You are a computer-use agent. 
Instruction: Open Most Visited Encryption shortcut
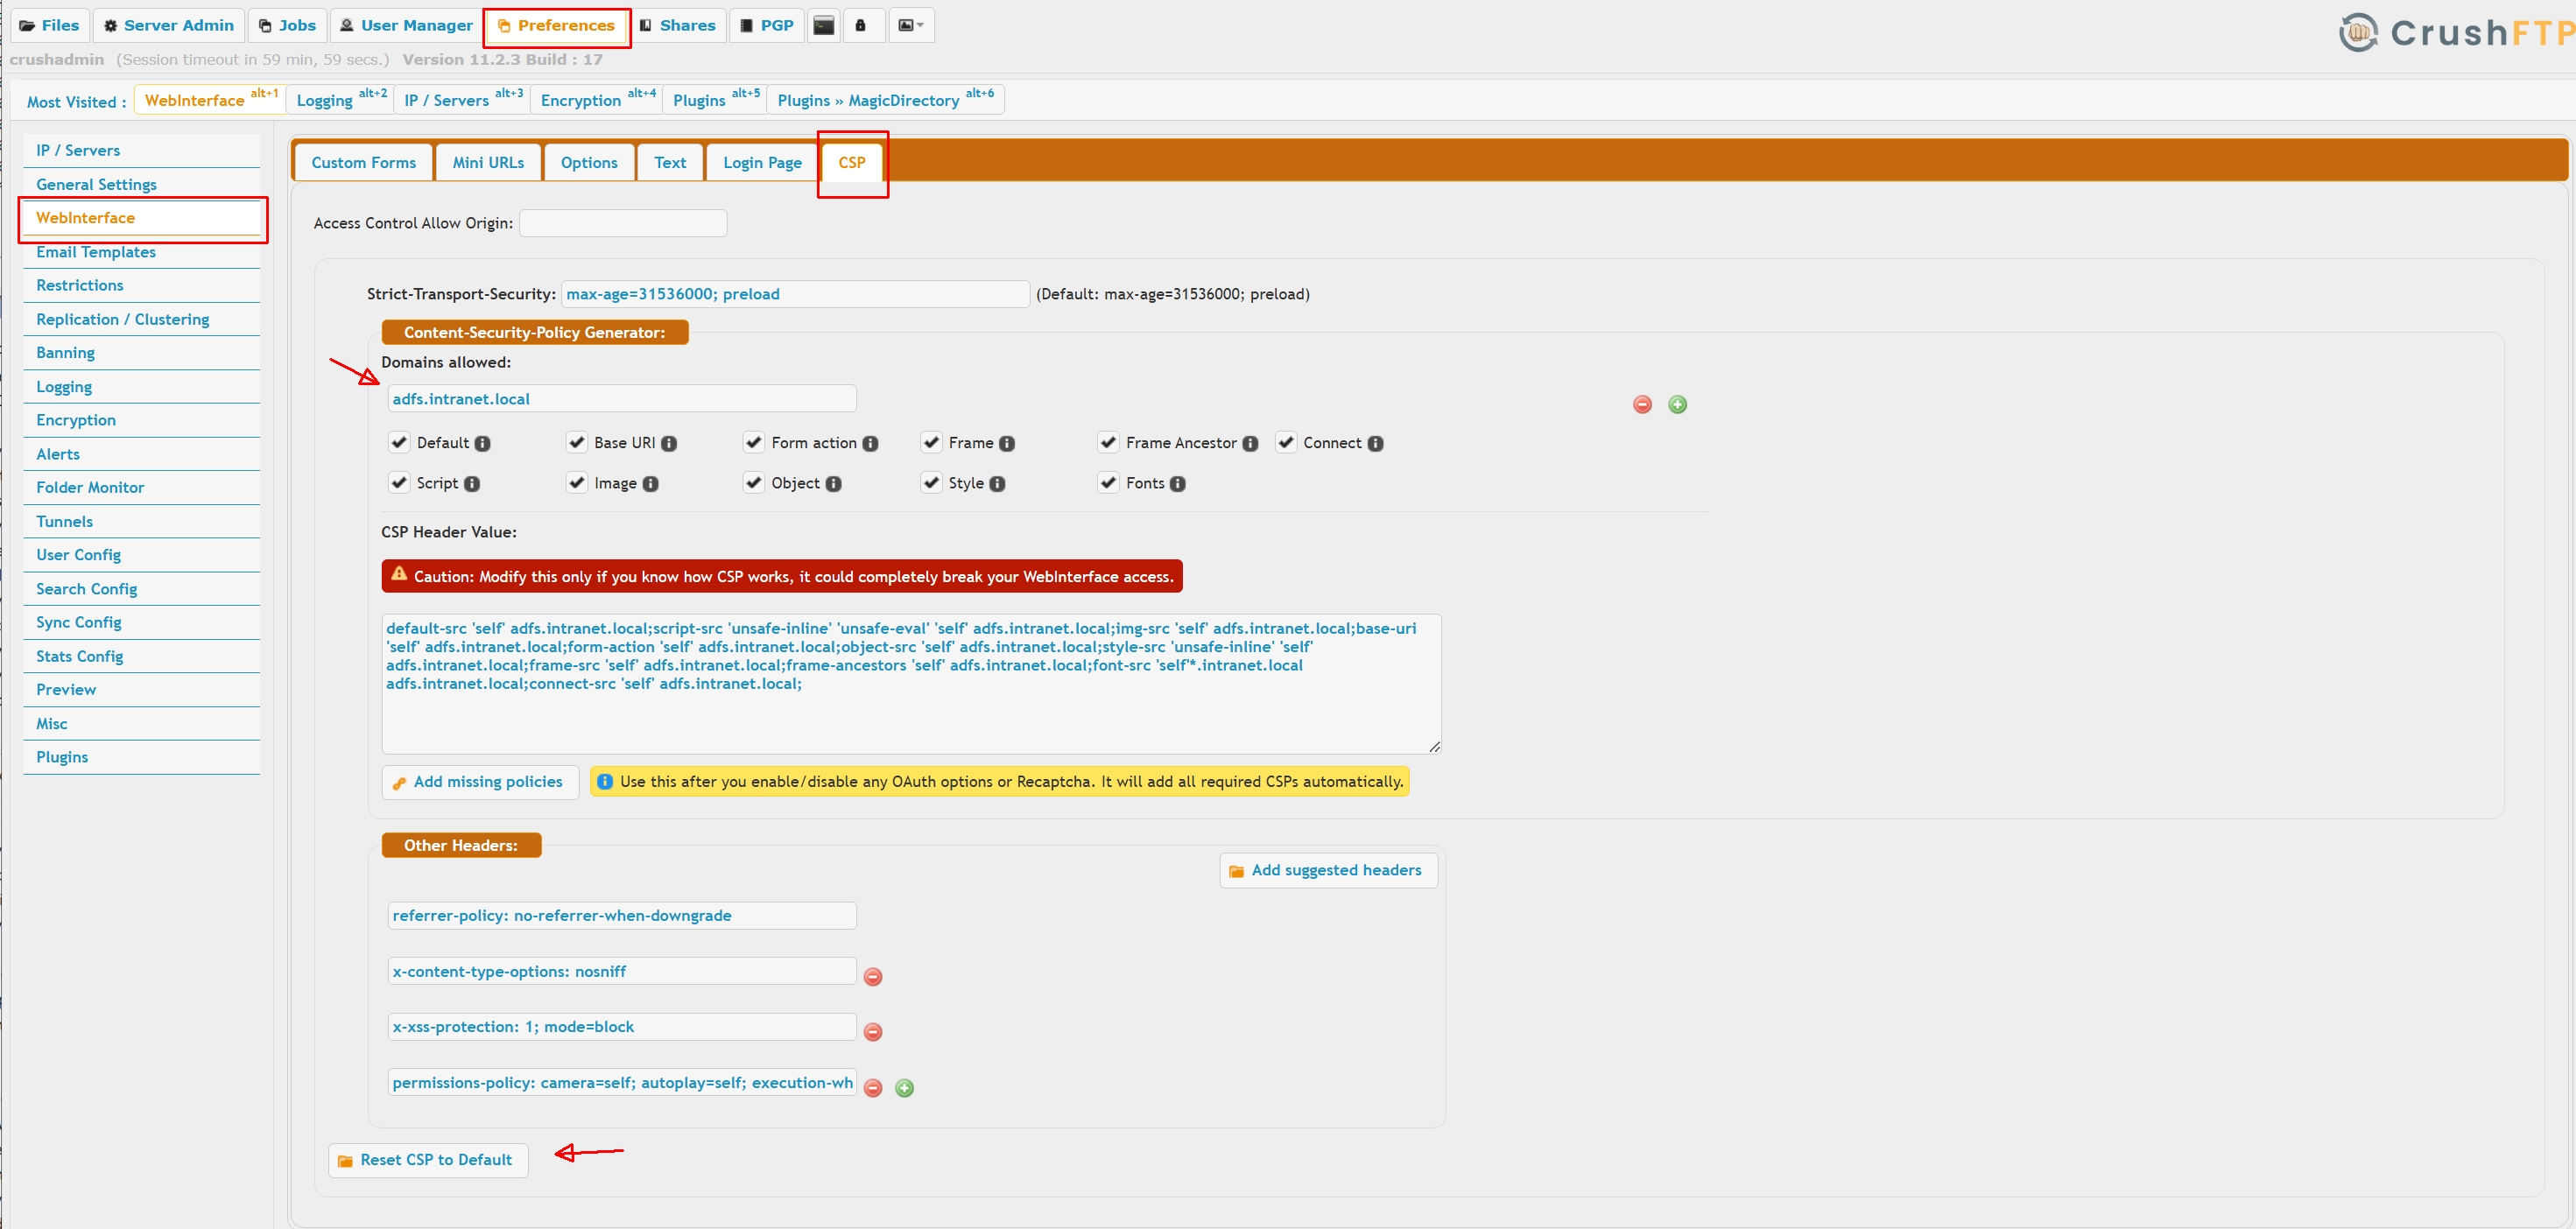pyautogui.click(x=597, y=100)
